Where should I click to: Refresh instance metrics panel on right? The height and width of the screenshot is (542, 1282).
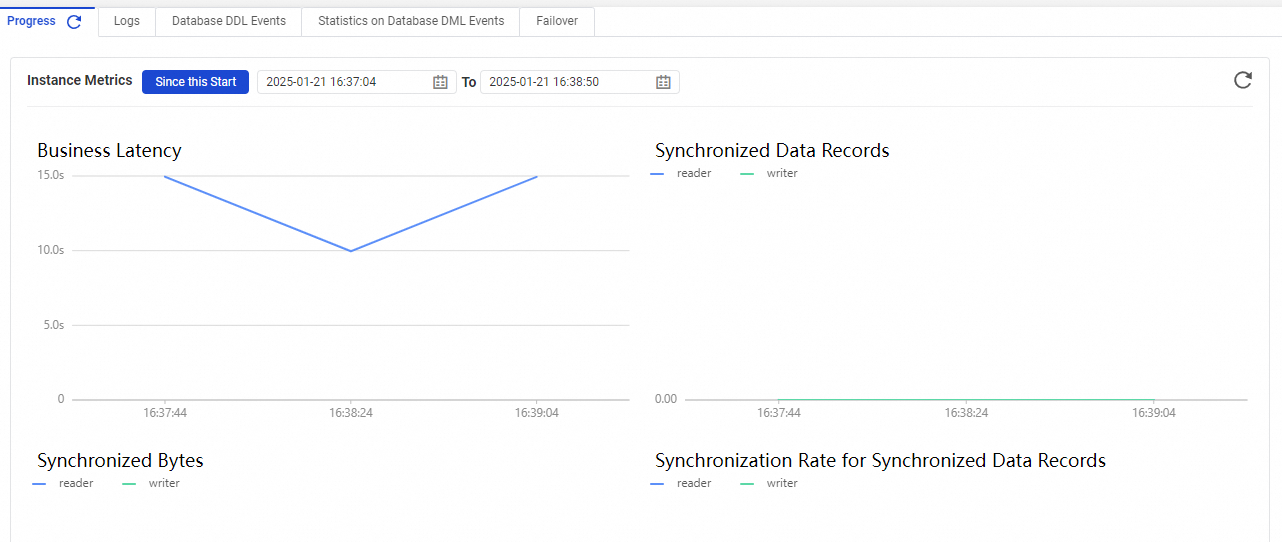coord(1242,80)
